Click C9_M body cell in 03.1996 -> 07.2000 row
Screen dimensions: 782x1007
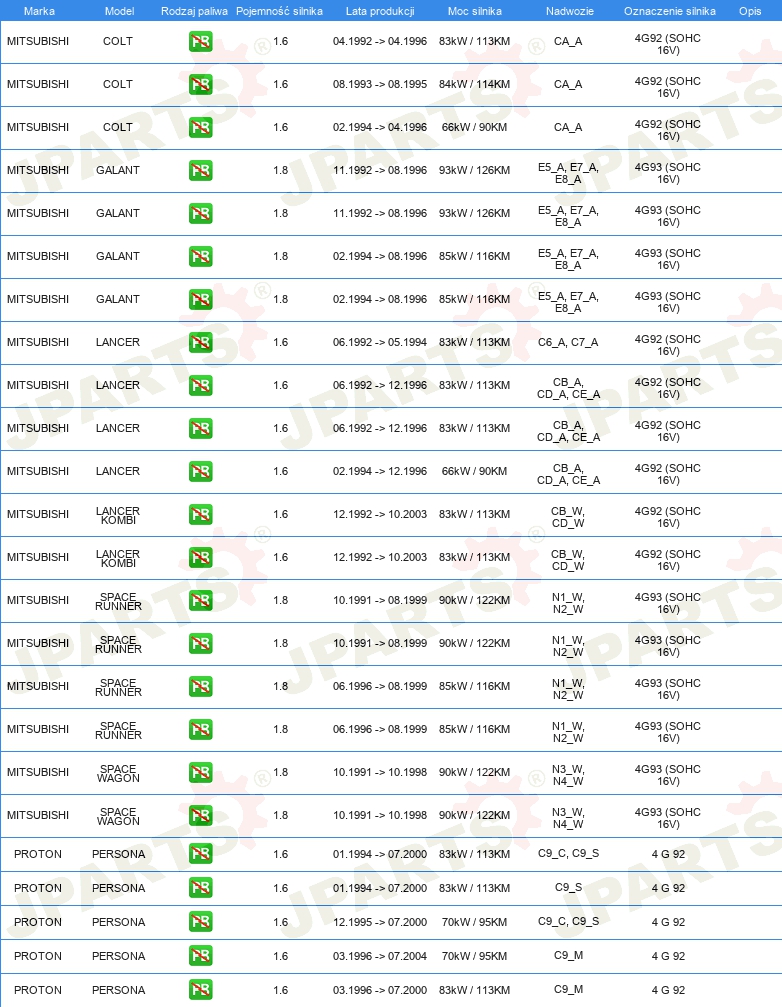(x=569, y=990)
